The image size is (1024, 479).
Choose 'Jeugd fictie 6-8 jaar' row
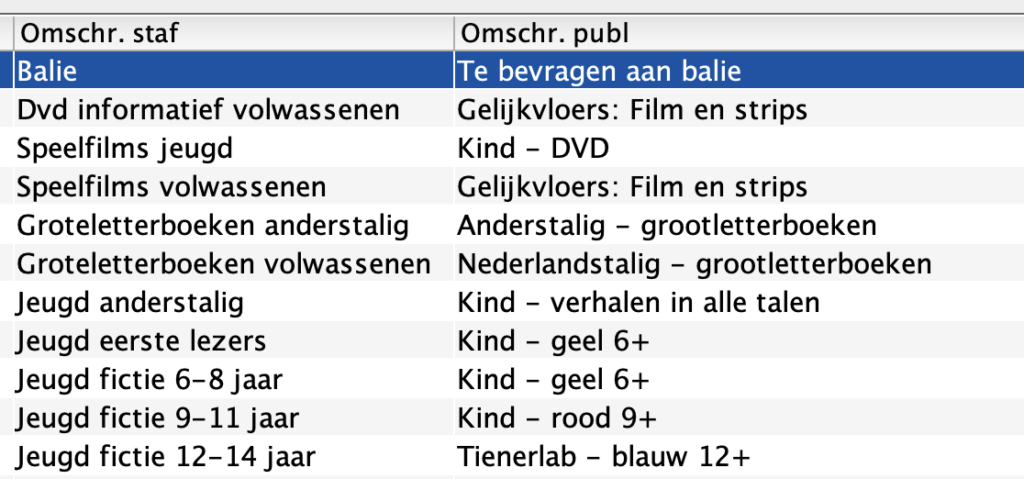[151, 381]
